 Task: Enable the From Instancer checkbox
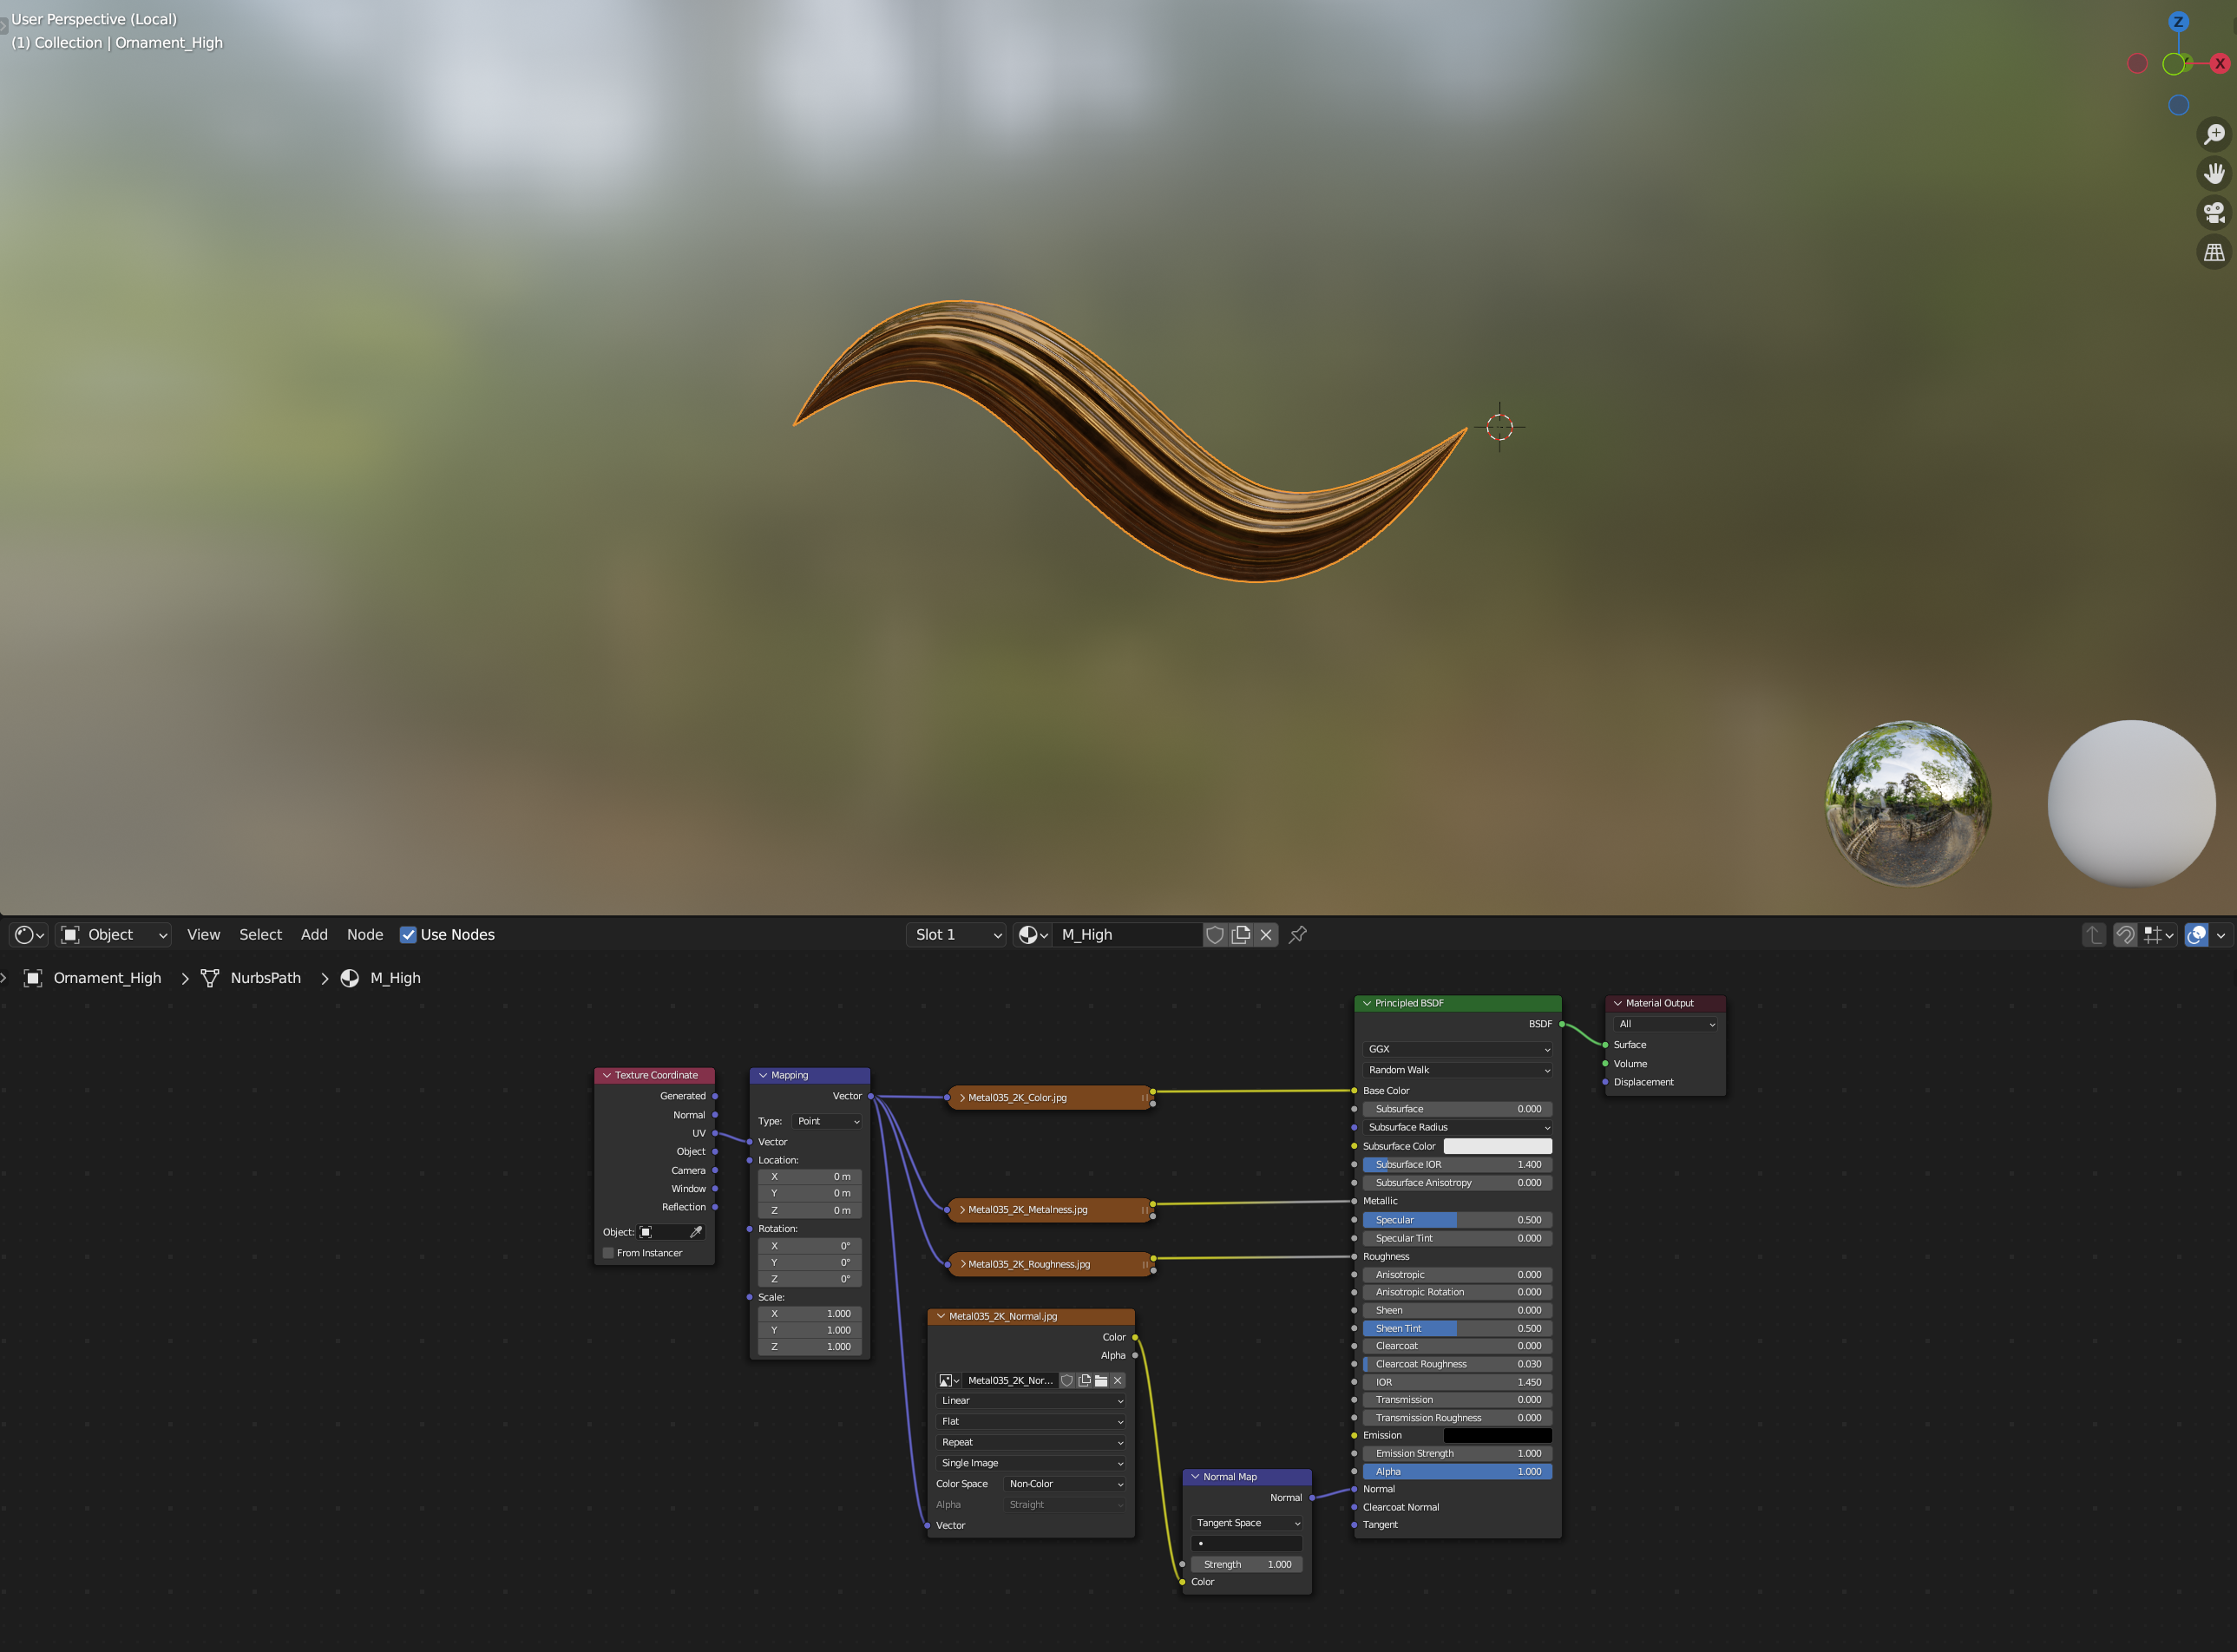click(x=608, y=1253)
